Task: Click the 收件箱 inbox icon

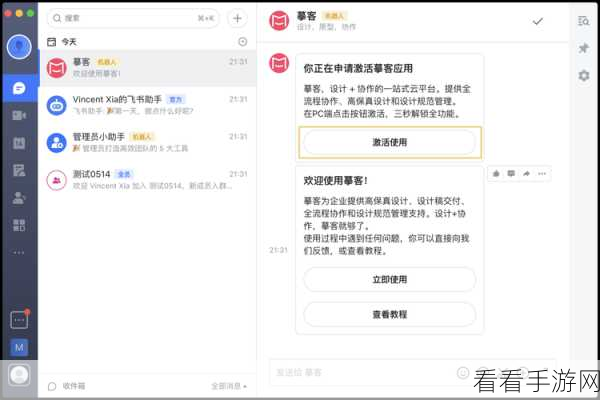Action: 52,386
